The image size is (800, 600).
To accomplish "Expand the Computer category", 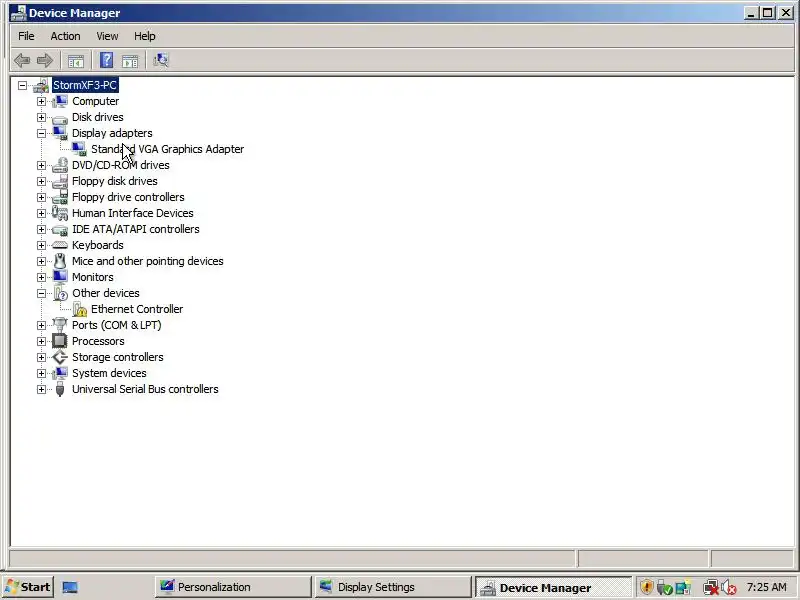I will coord(41,102).
